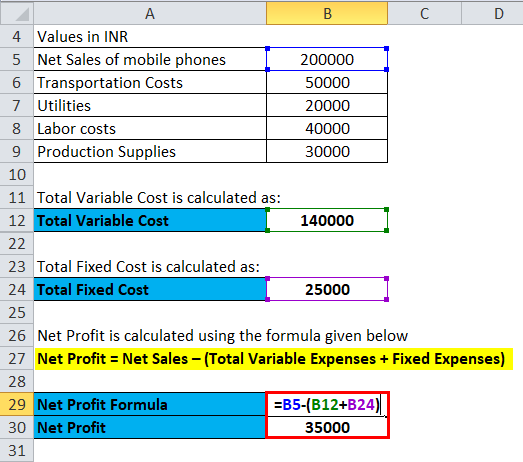Click the yellow Net Profit formula description

pyautogui.click(x=274, y=359)
